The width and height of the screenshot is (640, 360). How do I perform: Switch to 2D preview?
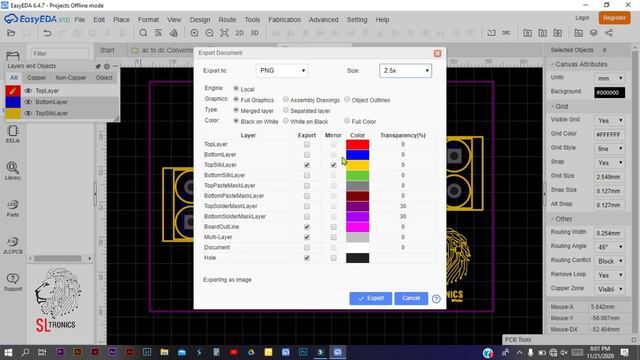[x=240, y=33]
